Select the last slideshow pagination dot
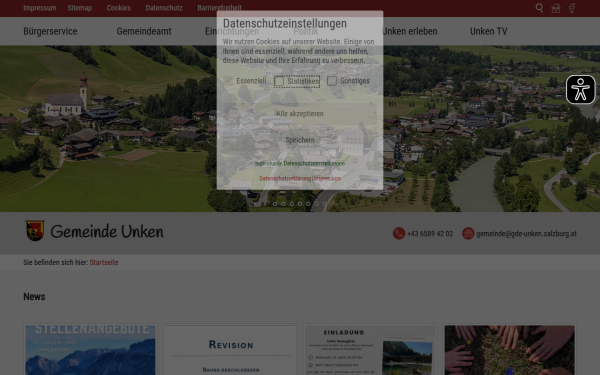600x375 pixels. click(325, 204)
